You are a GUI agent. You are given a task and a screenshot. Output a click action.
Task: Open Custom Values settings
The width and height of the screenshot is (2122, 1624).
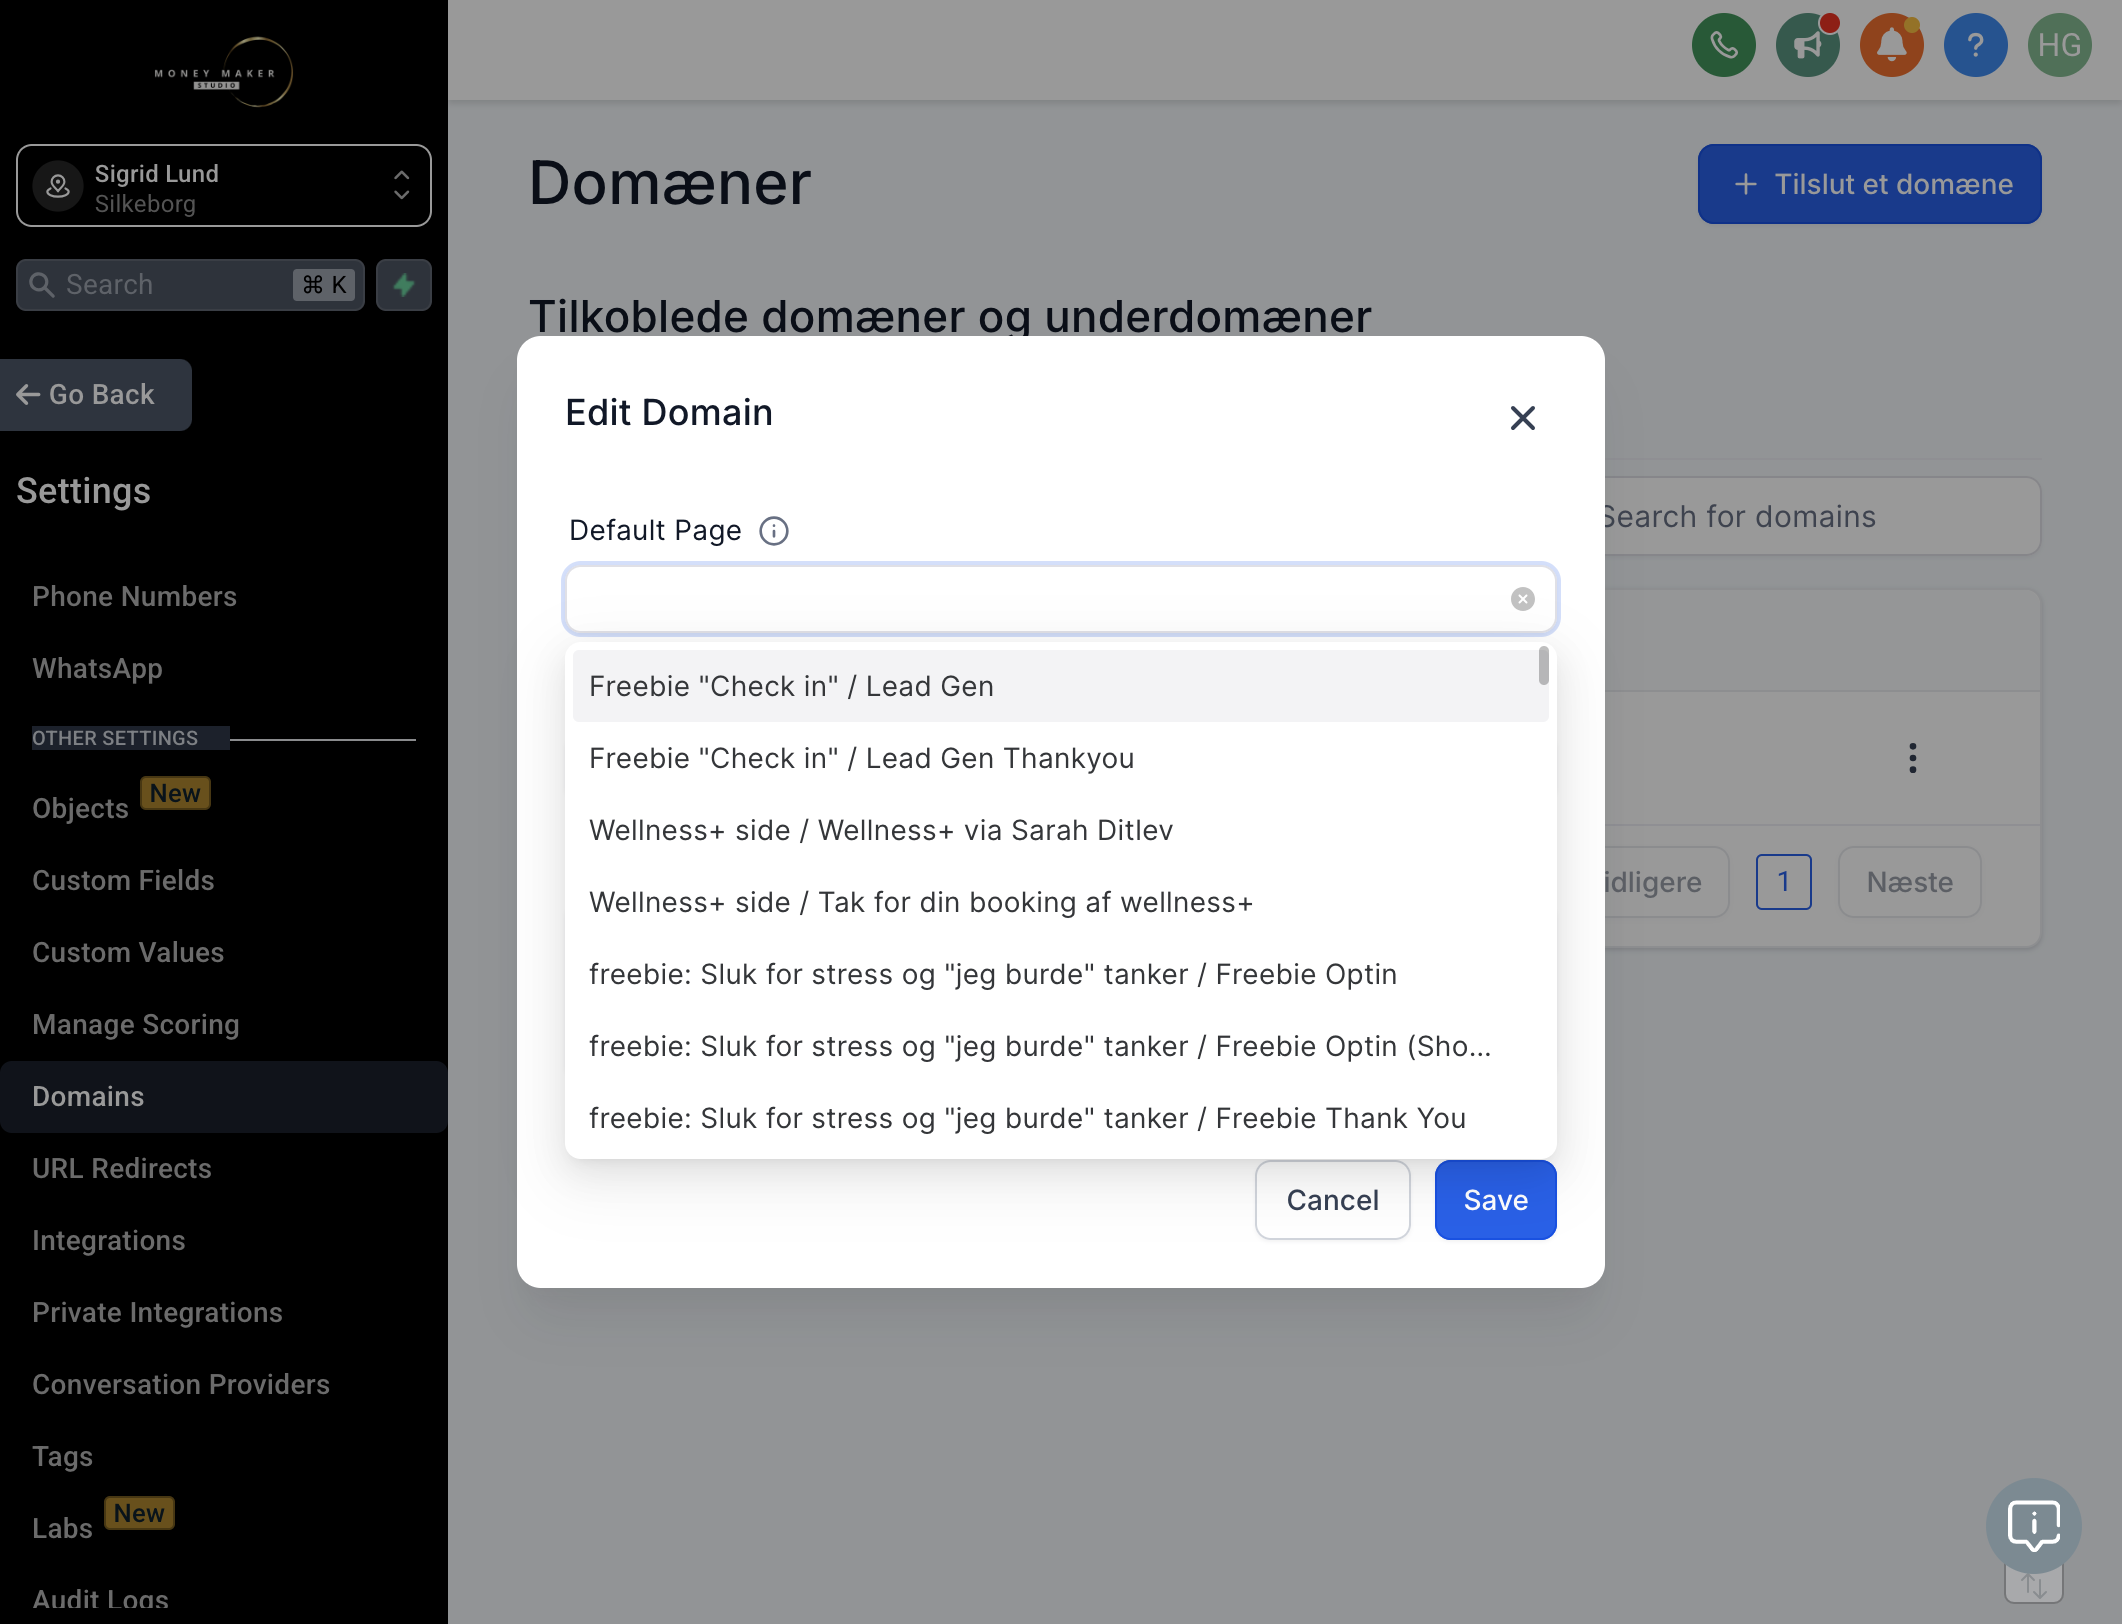click(x=128, y=952)
